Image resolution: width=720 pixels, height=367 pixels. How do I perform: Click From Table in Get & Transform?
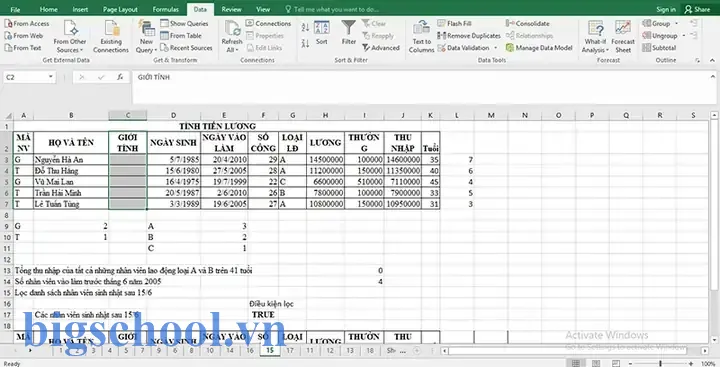pyautogui.click(x=181, y=35)
